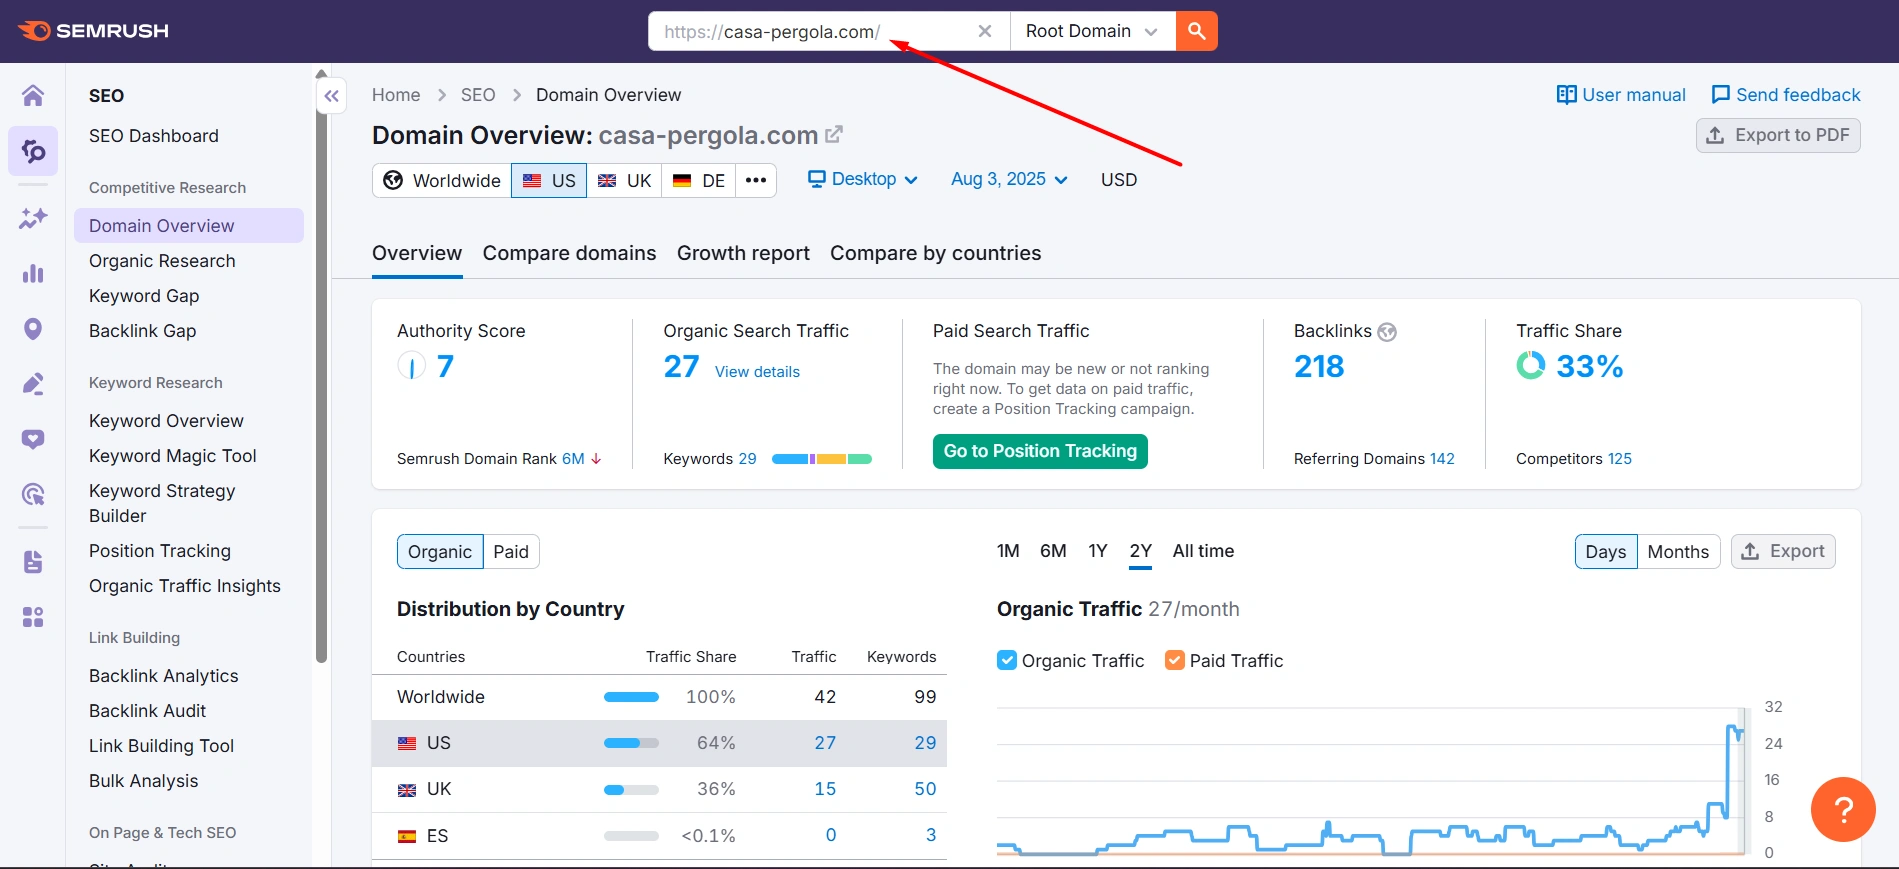Click the UK flag in the country table
The width and height of the screenshot is (1899, 869).
(x=407, y=790)
